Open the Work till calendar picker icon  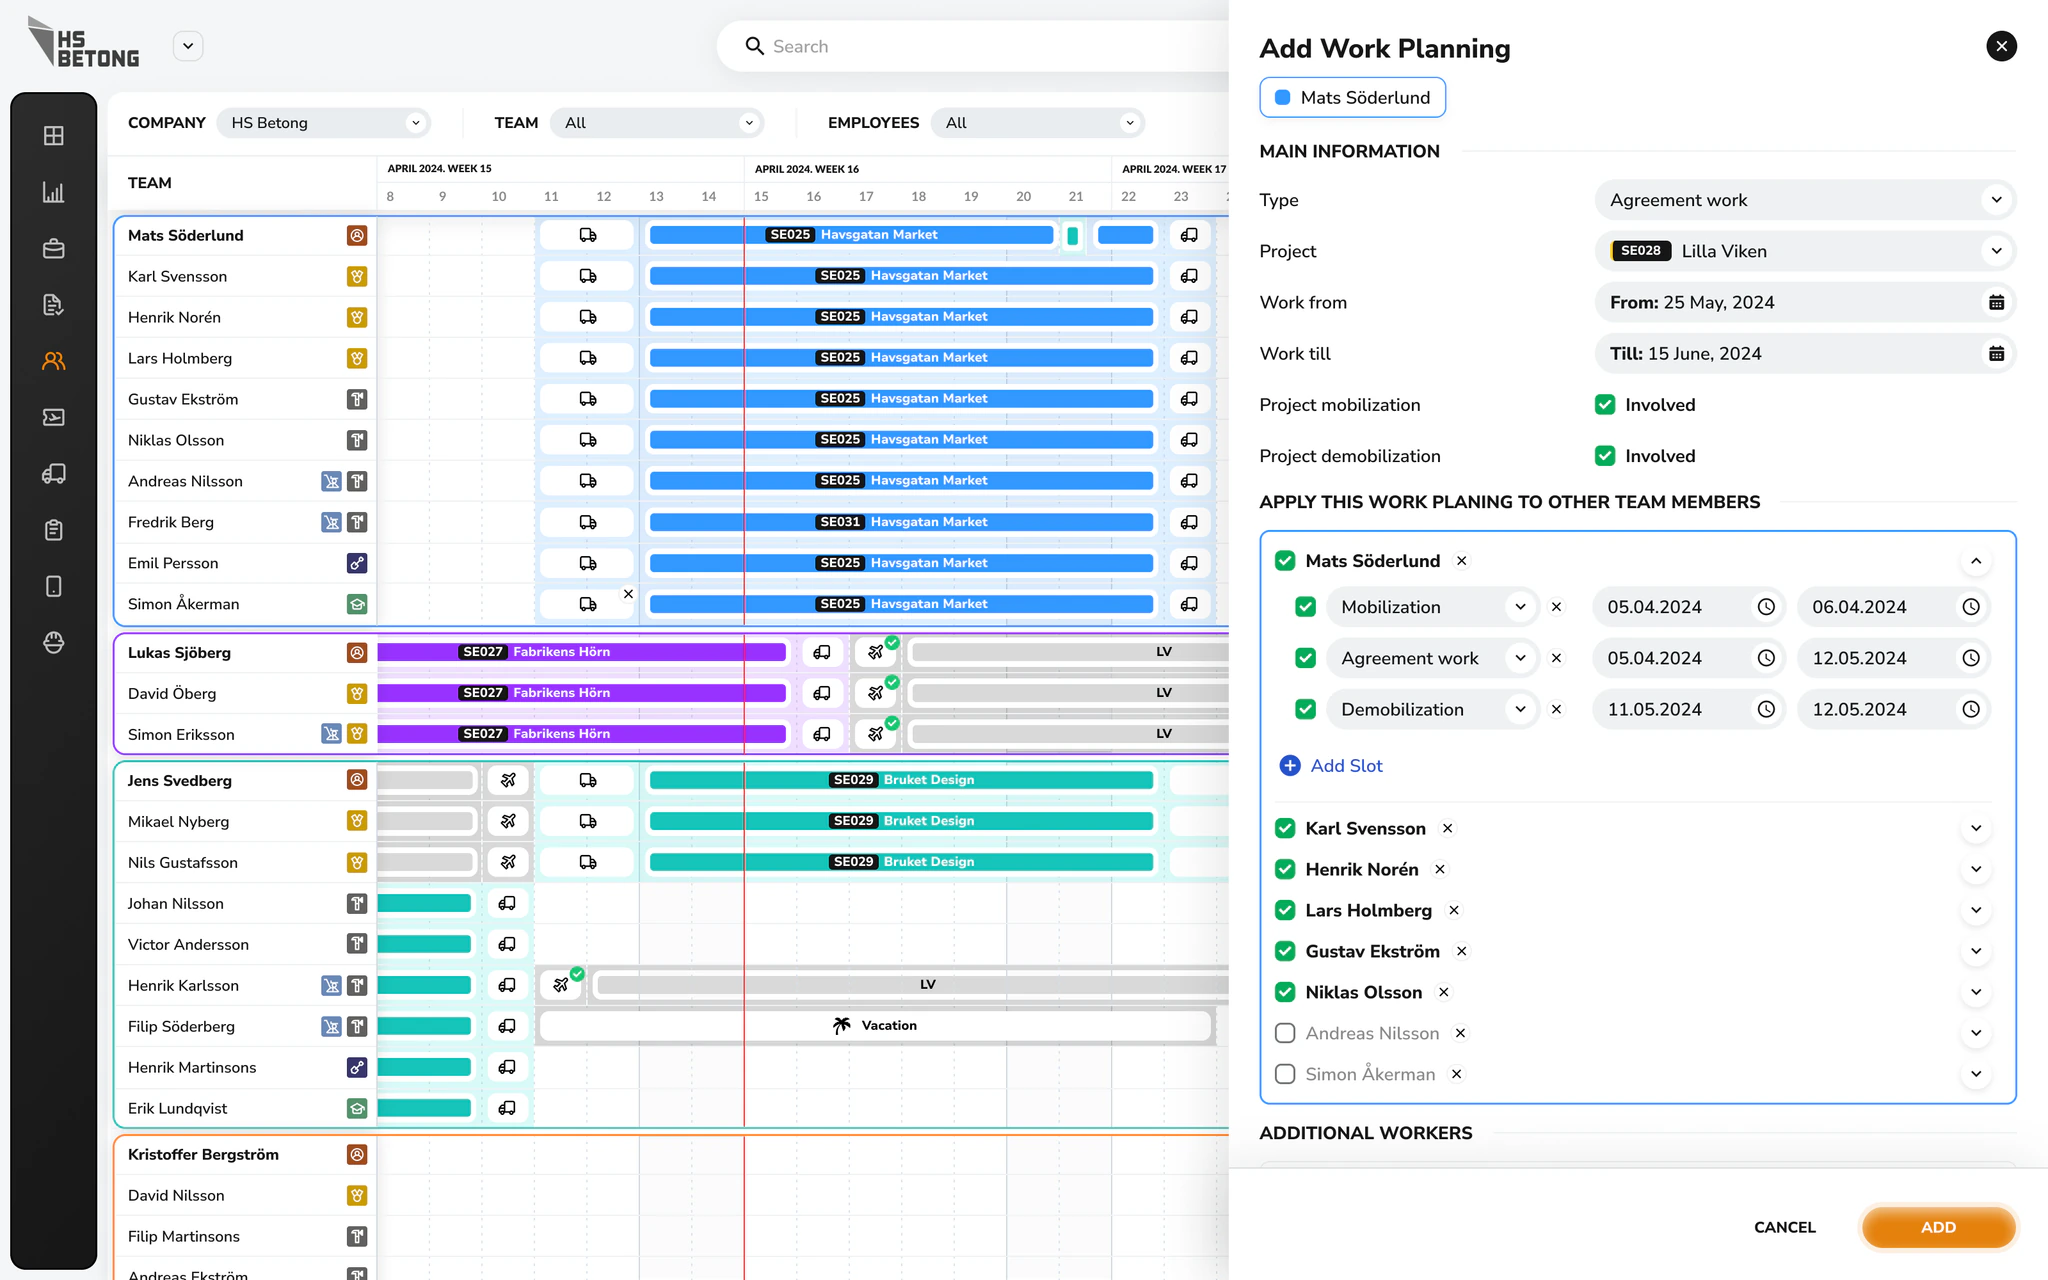(1996, 353)
